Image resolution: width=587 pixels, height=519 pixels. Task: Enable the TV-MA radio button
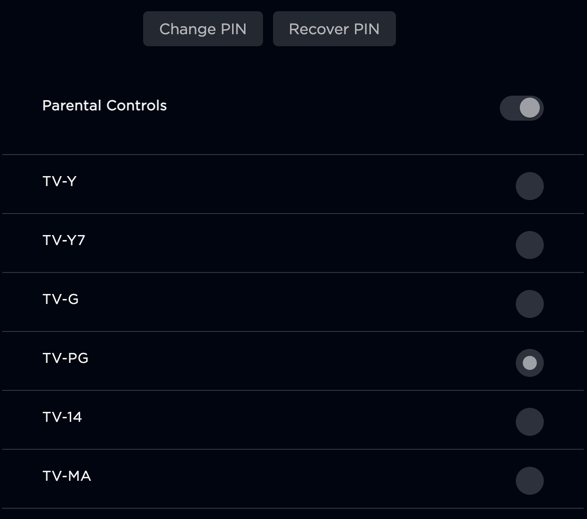click(530, 481)
